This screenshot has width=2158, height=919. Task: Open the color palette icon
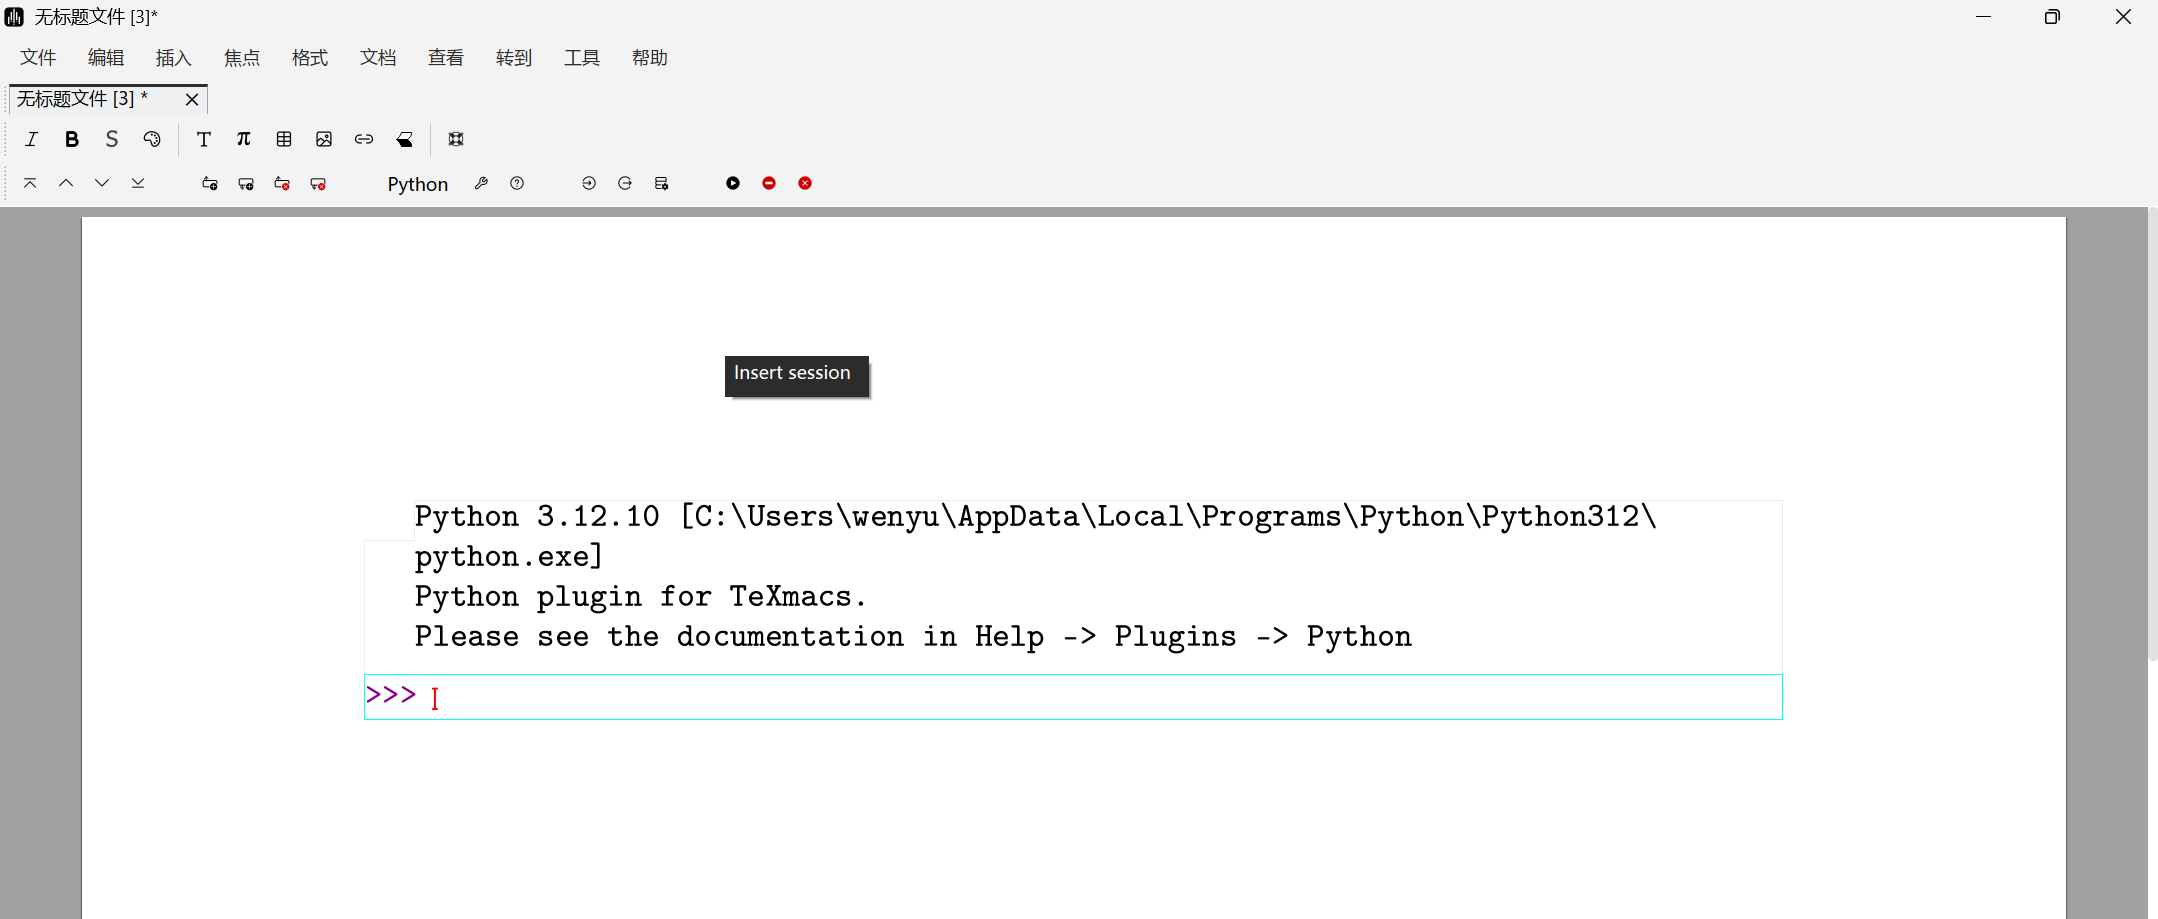[x=152, y=139]
